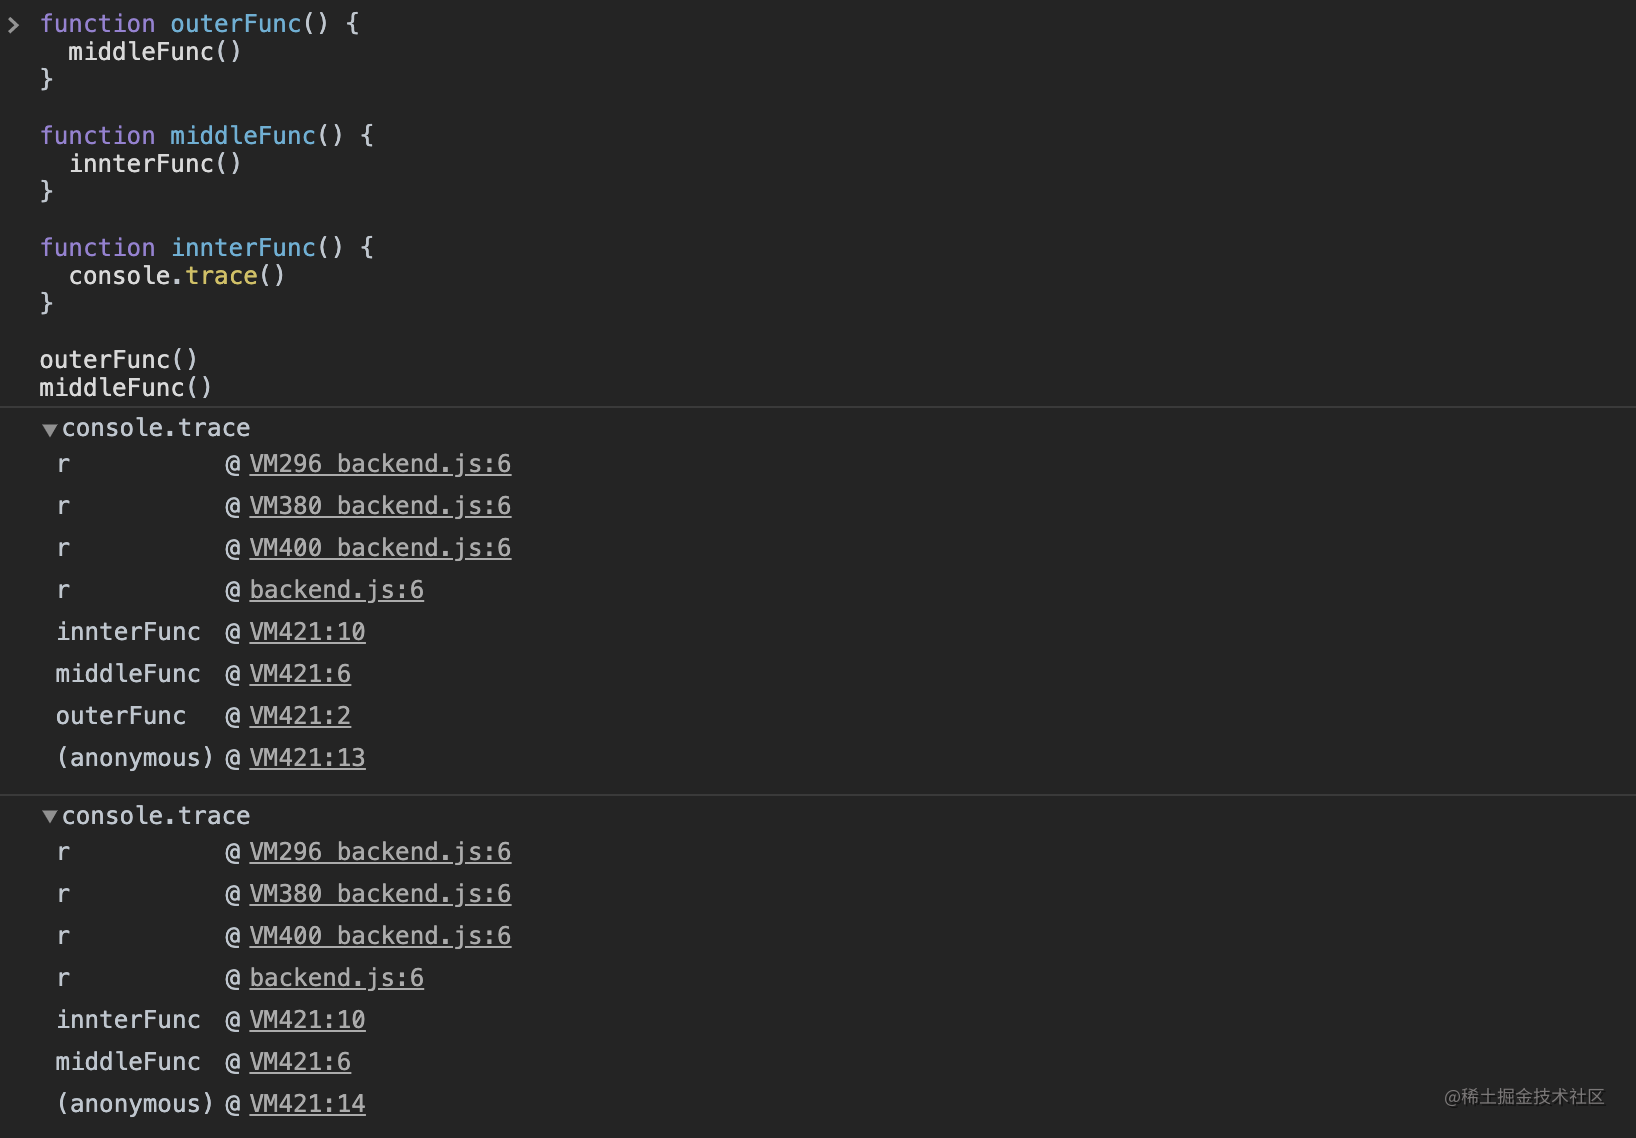Image resolution: width=1636 pixels, height=1138 pixels.
Task: Open backend.js:6 link in second trace
Action: pyautogui.click(x=336, y=978)
